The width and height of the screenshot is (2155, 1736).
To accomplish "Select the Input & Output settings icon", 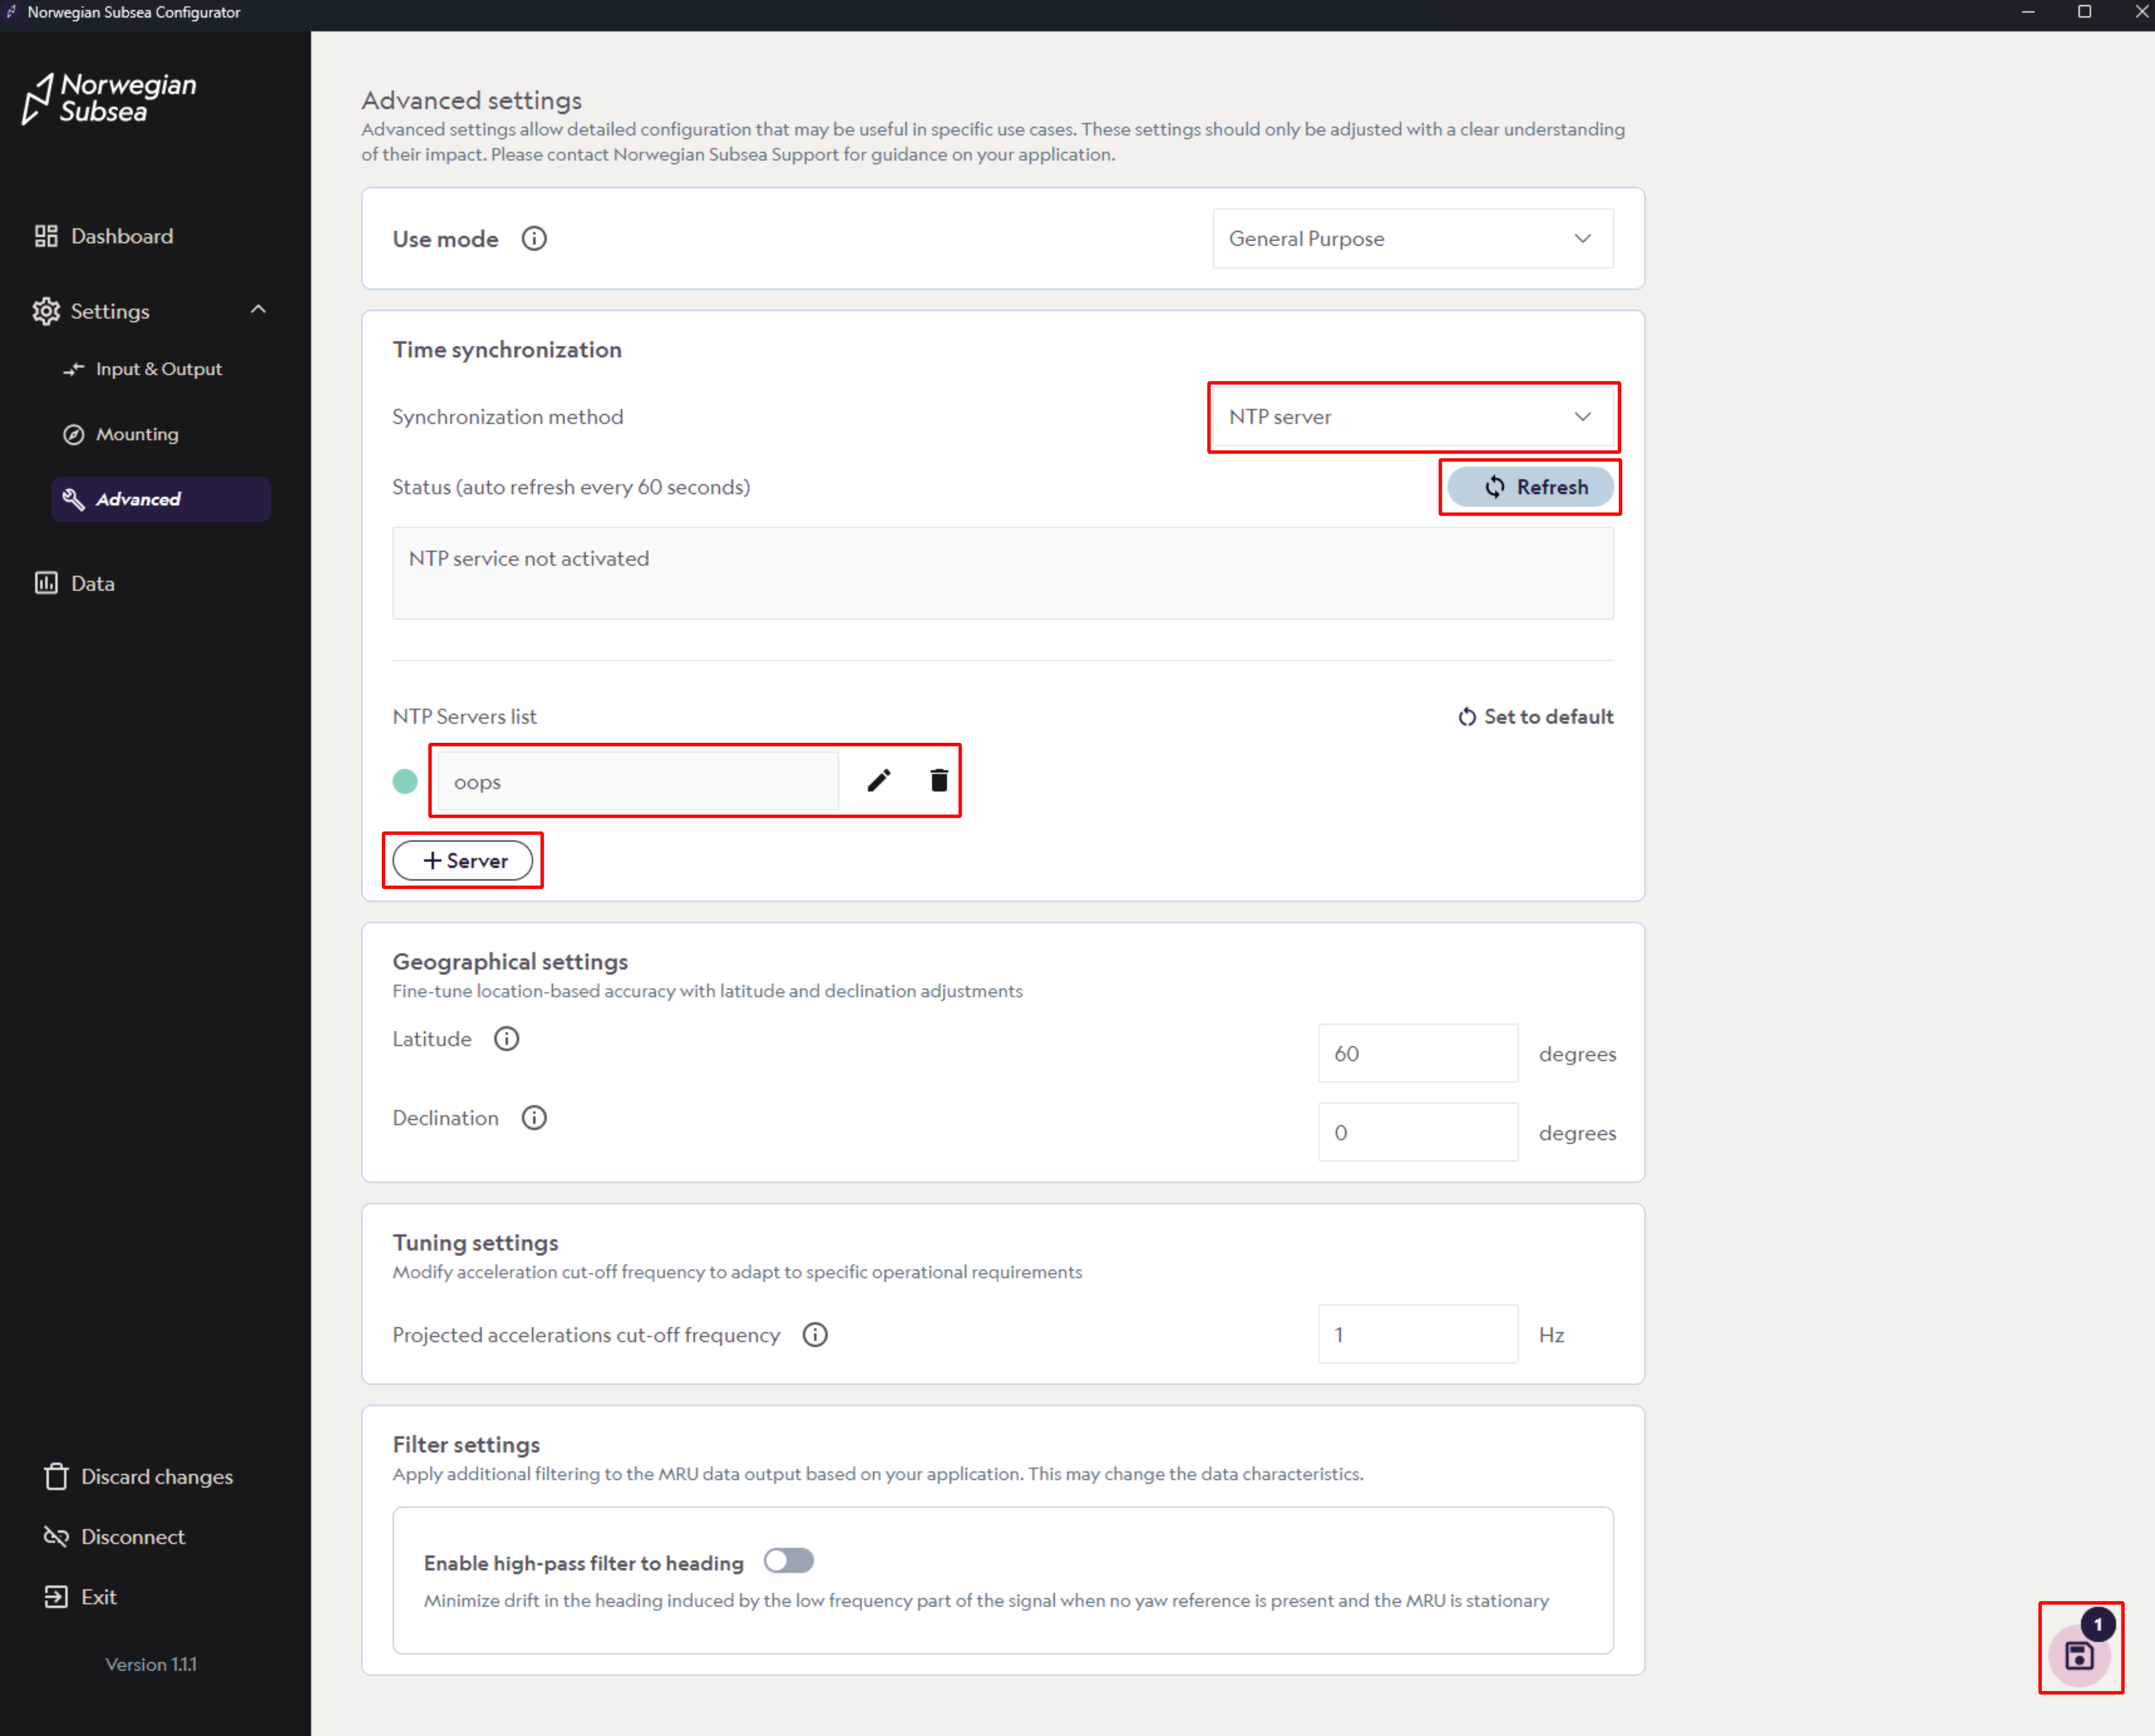I will (x=74, y=368).
